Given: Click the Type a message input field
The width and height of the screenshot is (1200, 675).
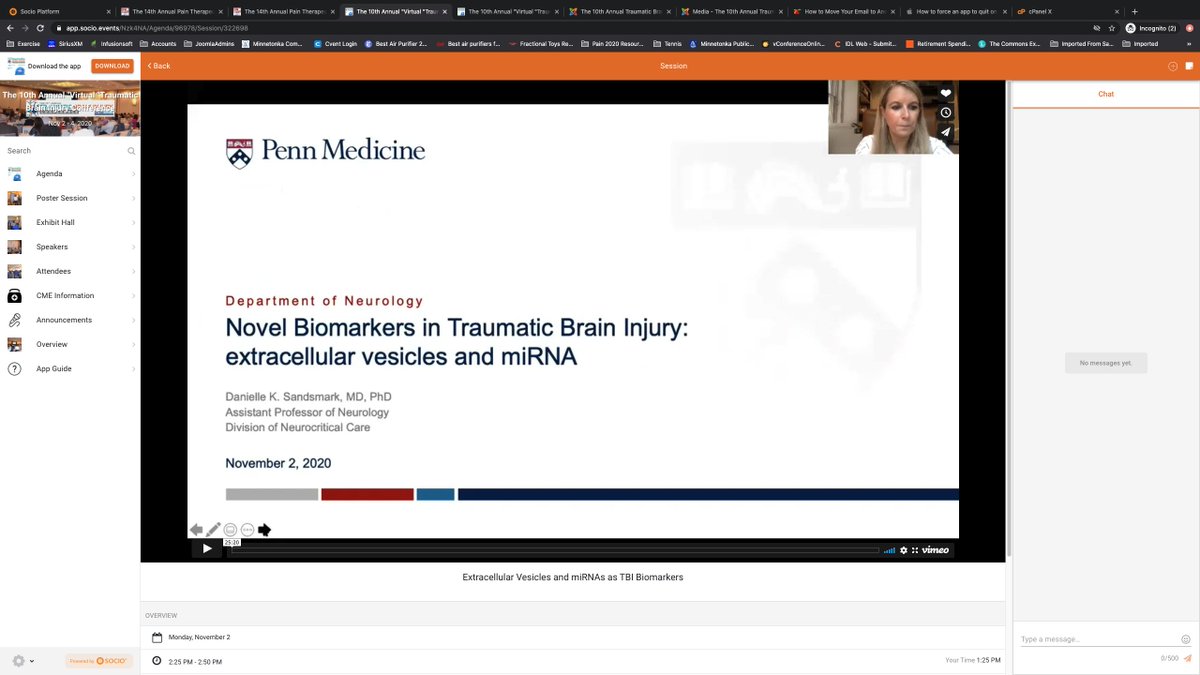Looking at the screenshot, I should click(x=1090, y=638).
